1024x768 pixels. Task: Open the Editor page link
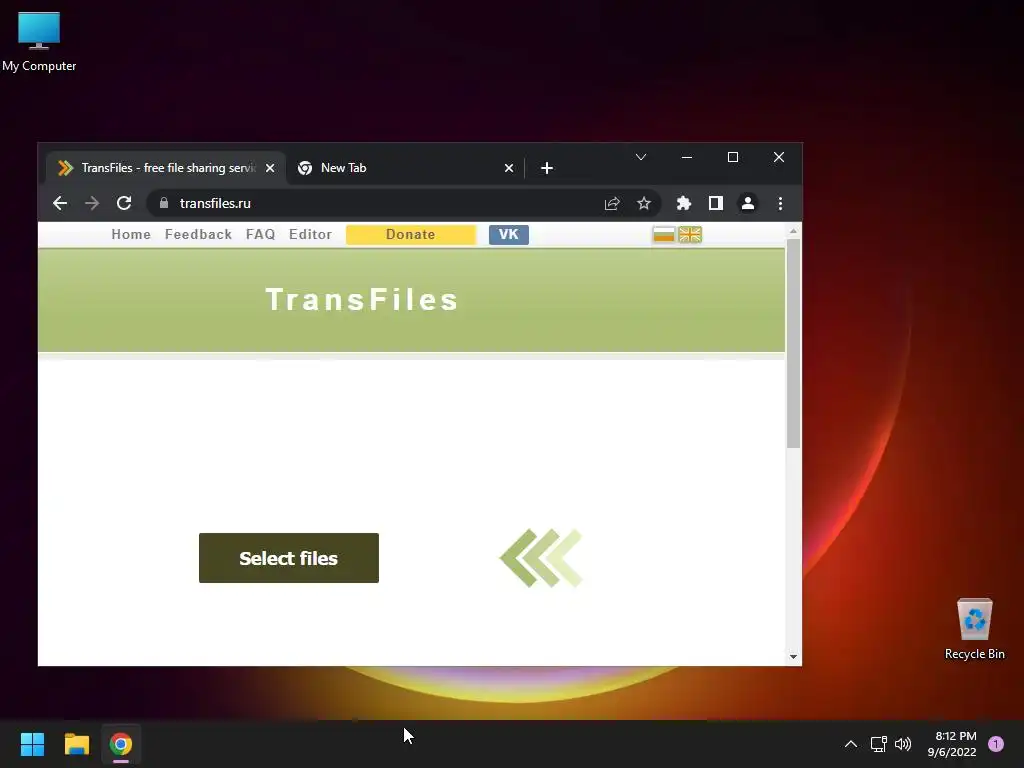coord(310,234)
